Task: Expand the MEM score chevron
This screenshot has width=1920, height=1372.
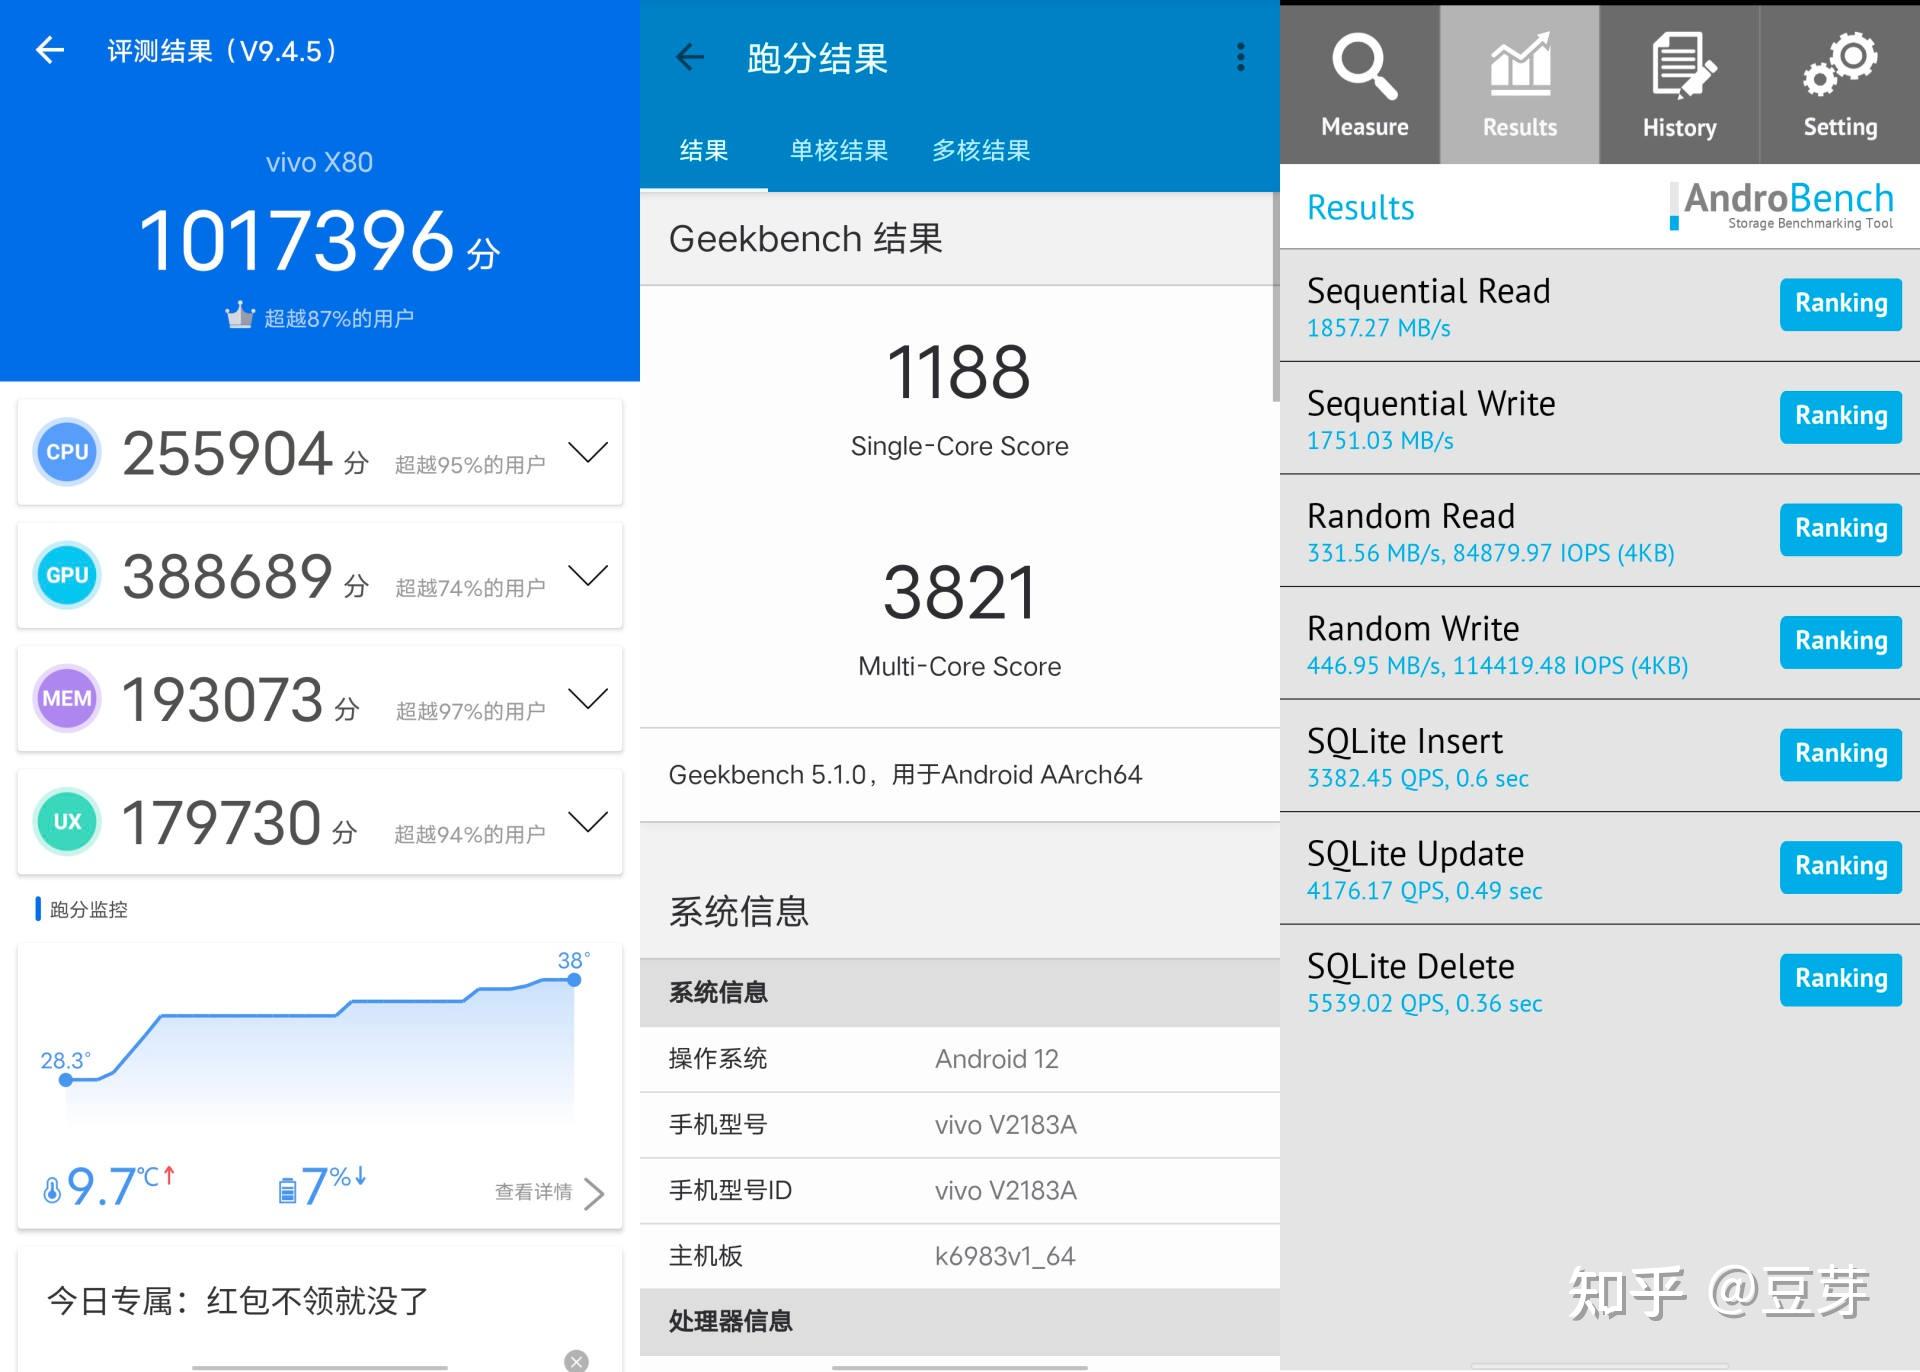Action: pyautogui.click(x=587, y=698)
